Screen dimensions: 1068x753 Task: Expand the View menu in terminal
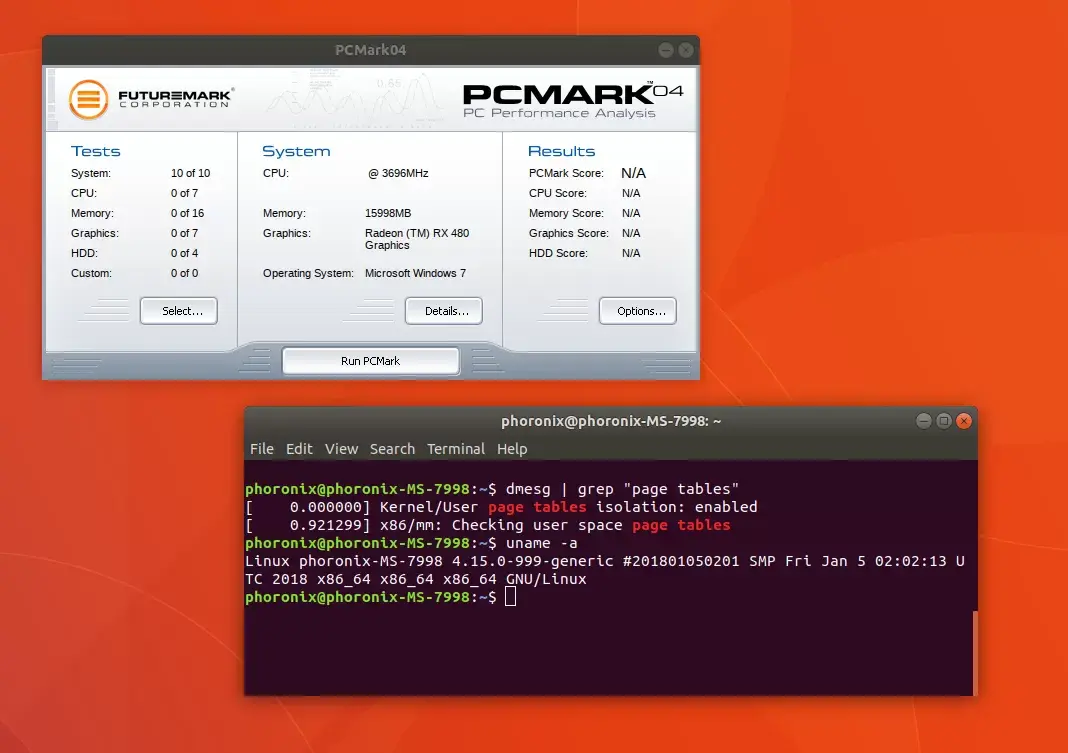341,449
